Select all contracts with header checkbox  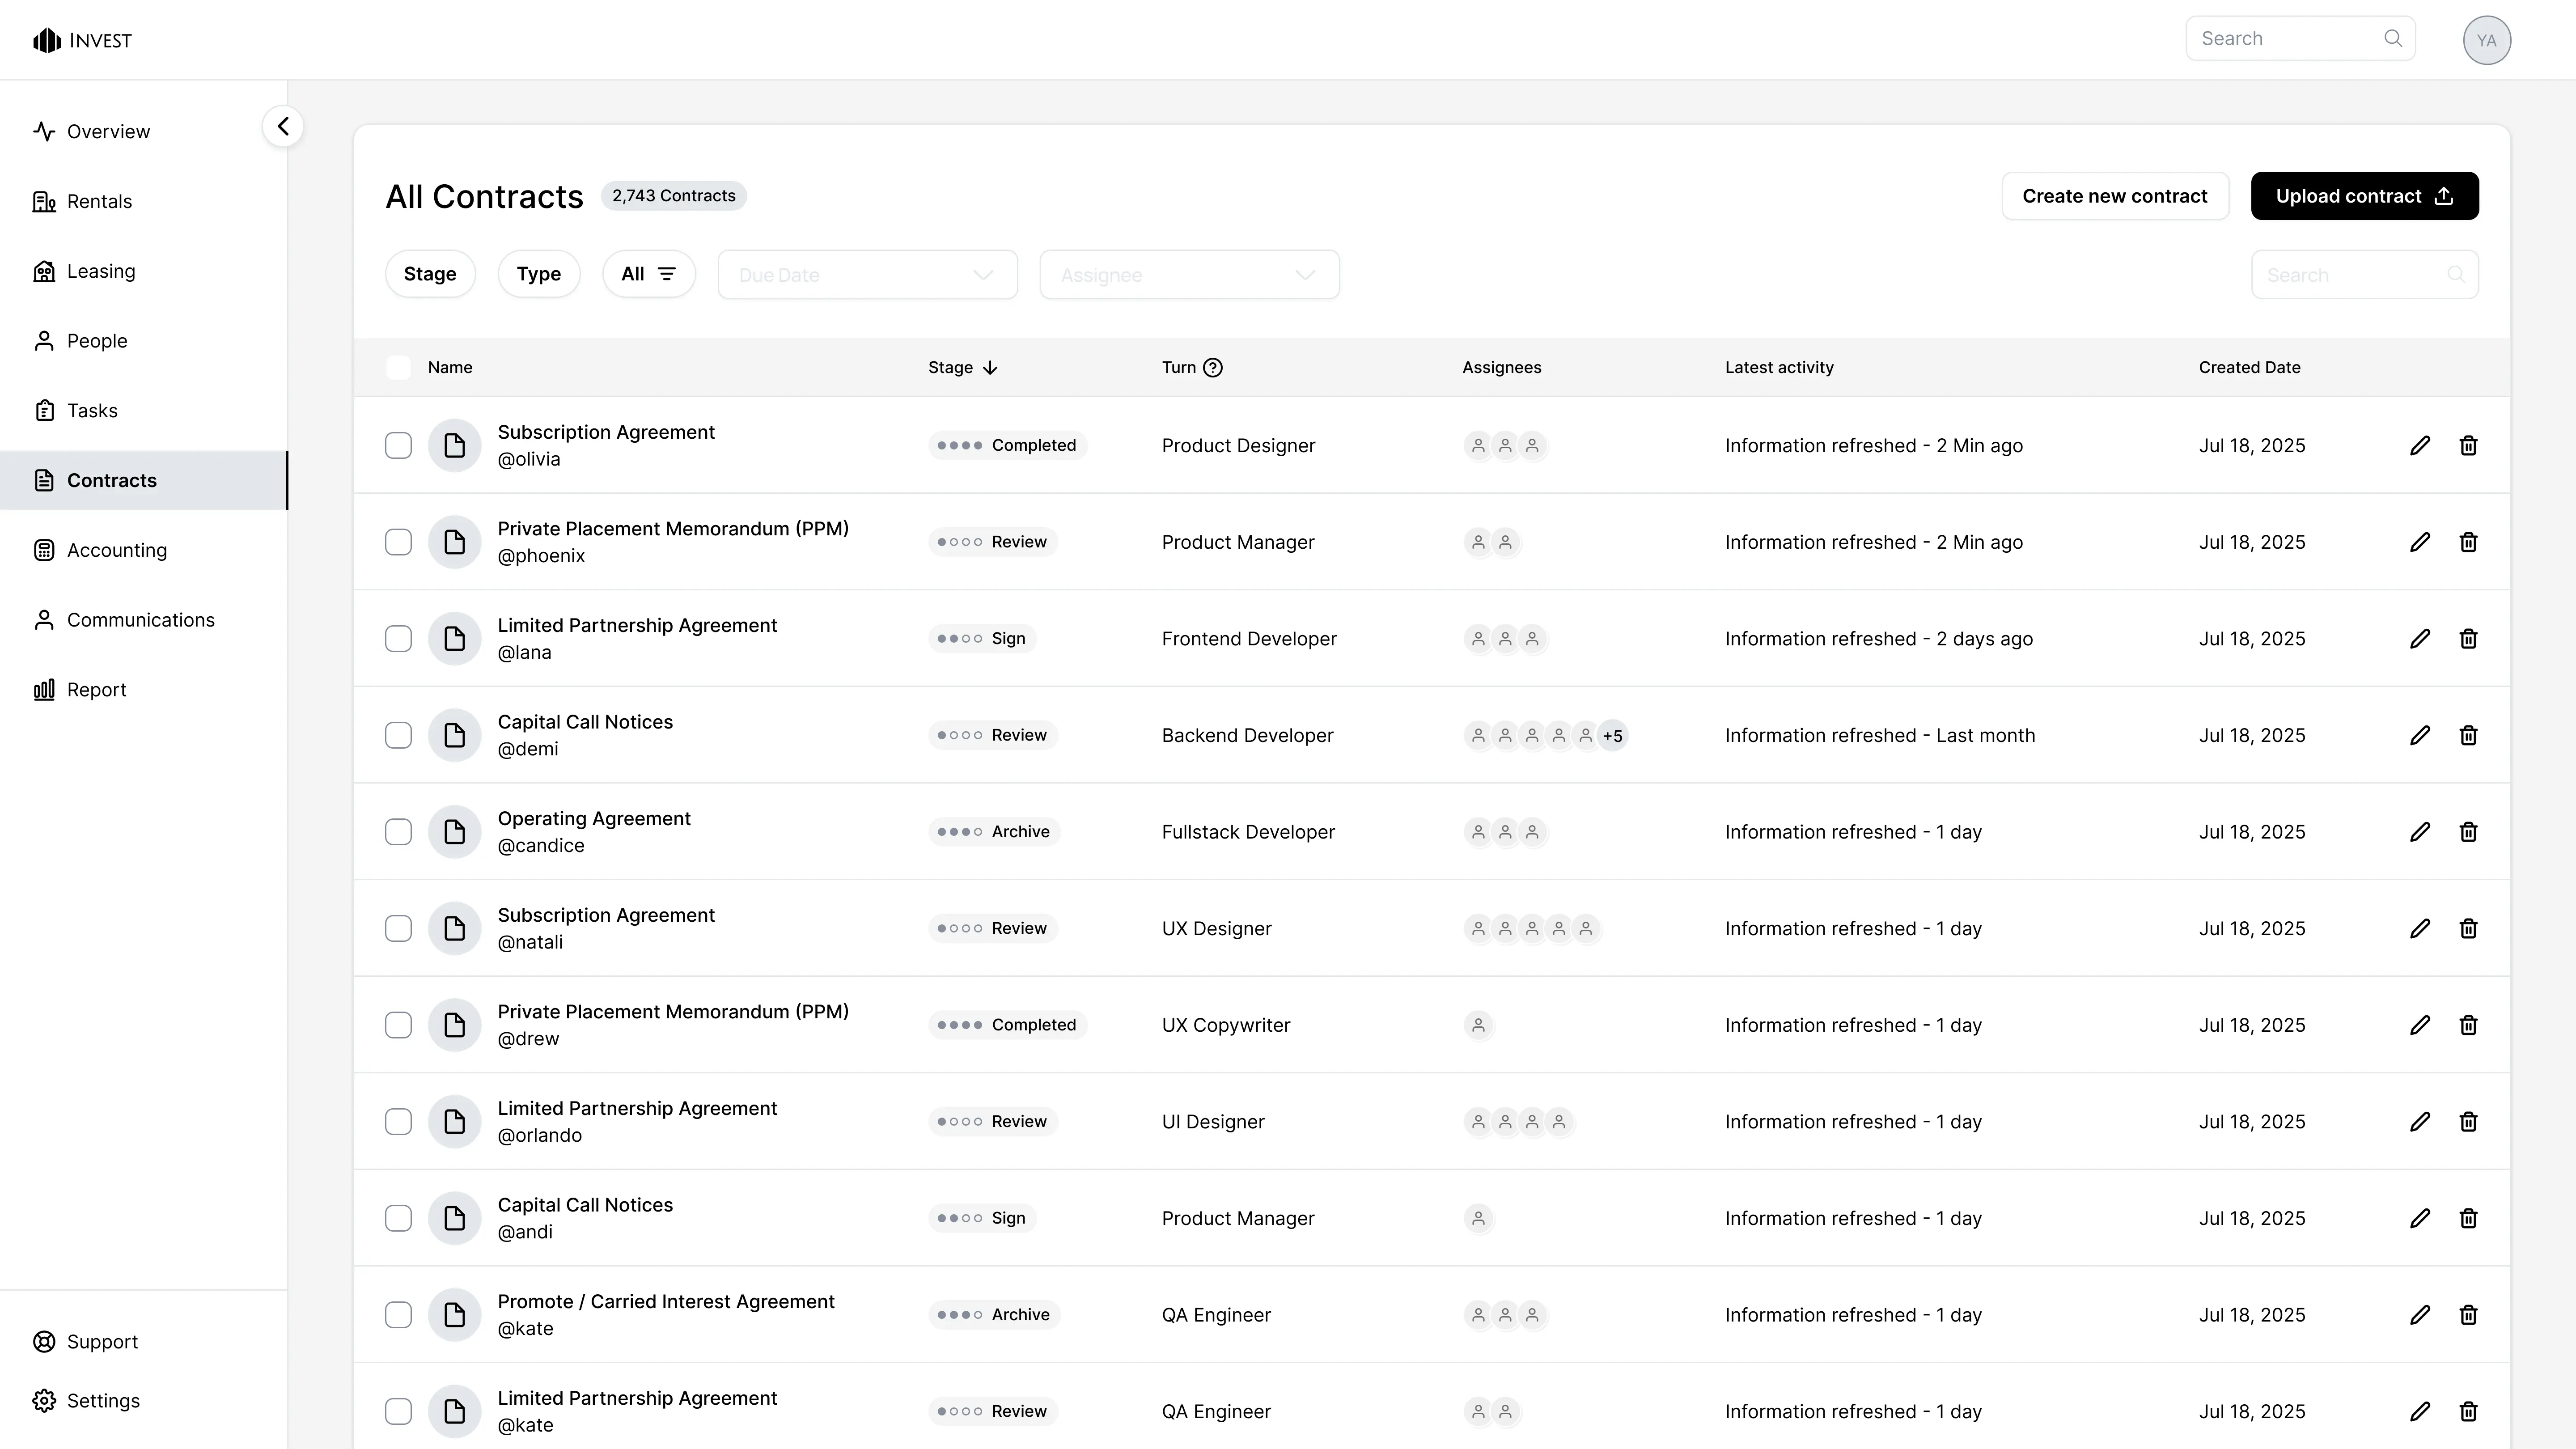pyautogui.click(x=398, y=367)
